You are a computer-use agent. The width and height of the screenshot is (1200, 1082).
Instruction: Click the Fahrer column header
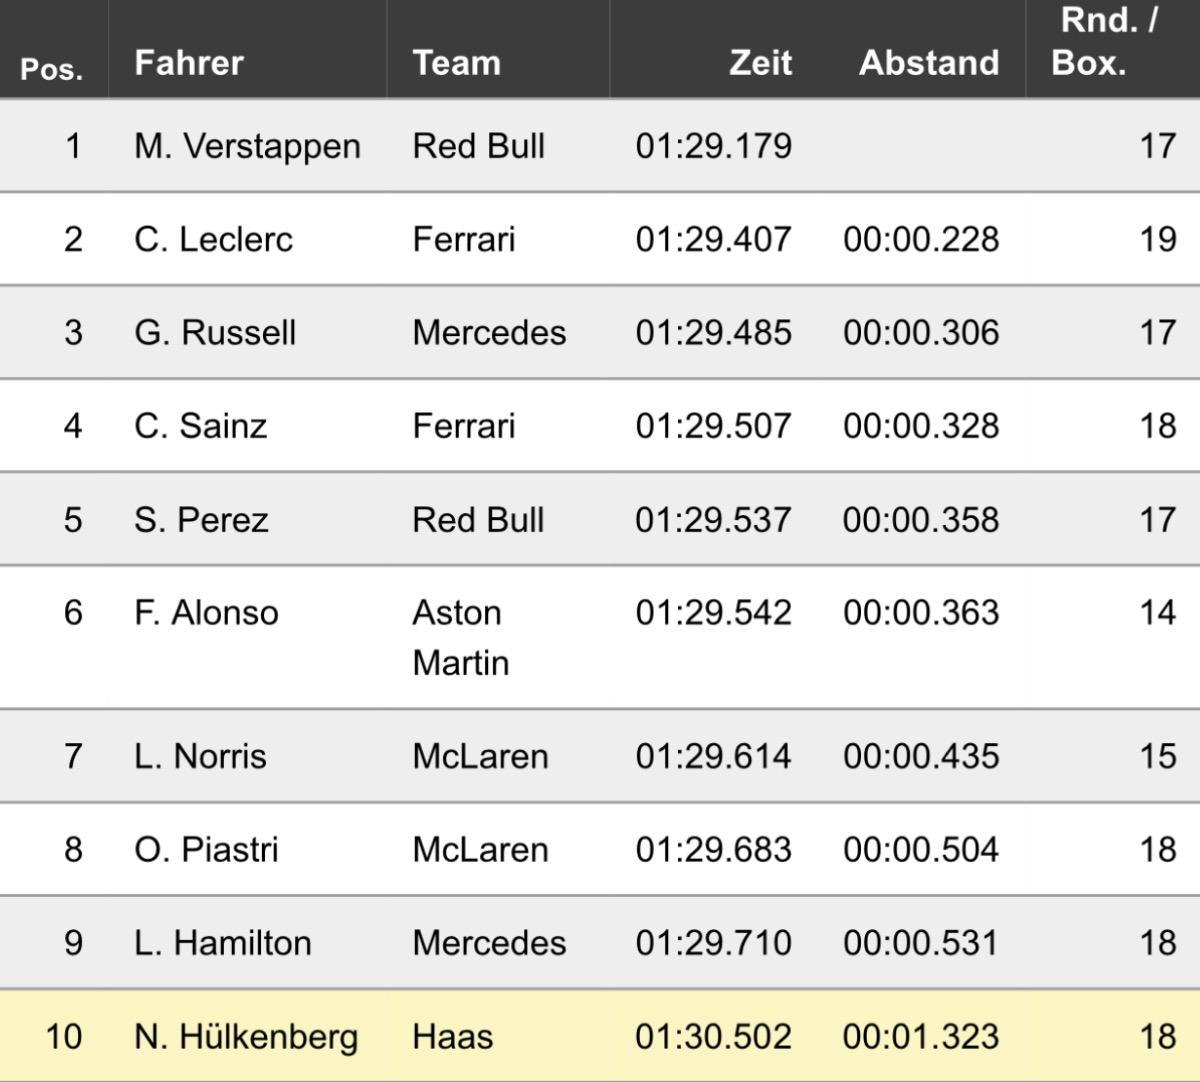(x=189, y=63)
